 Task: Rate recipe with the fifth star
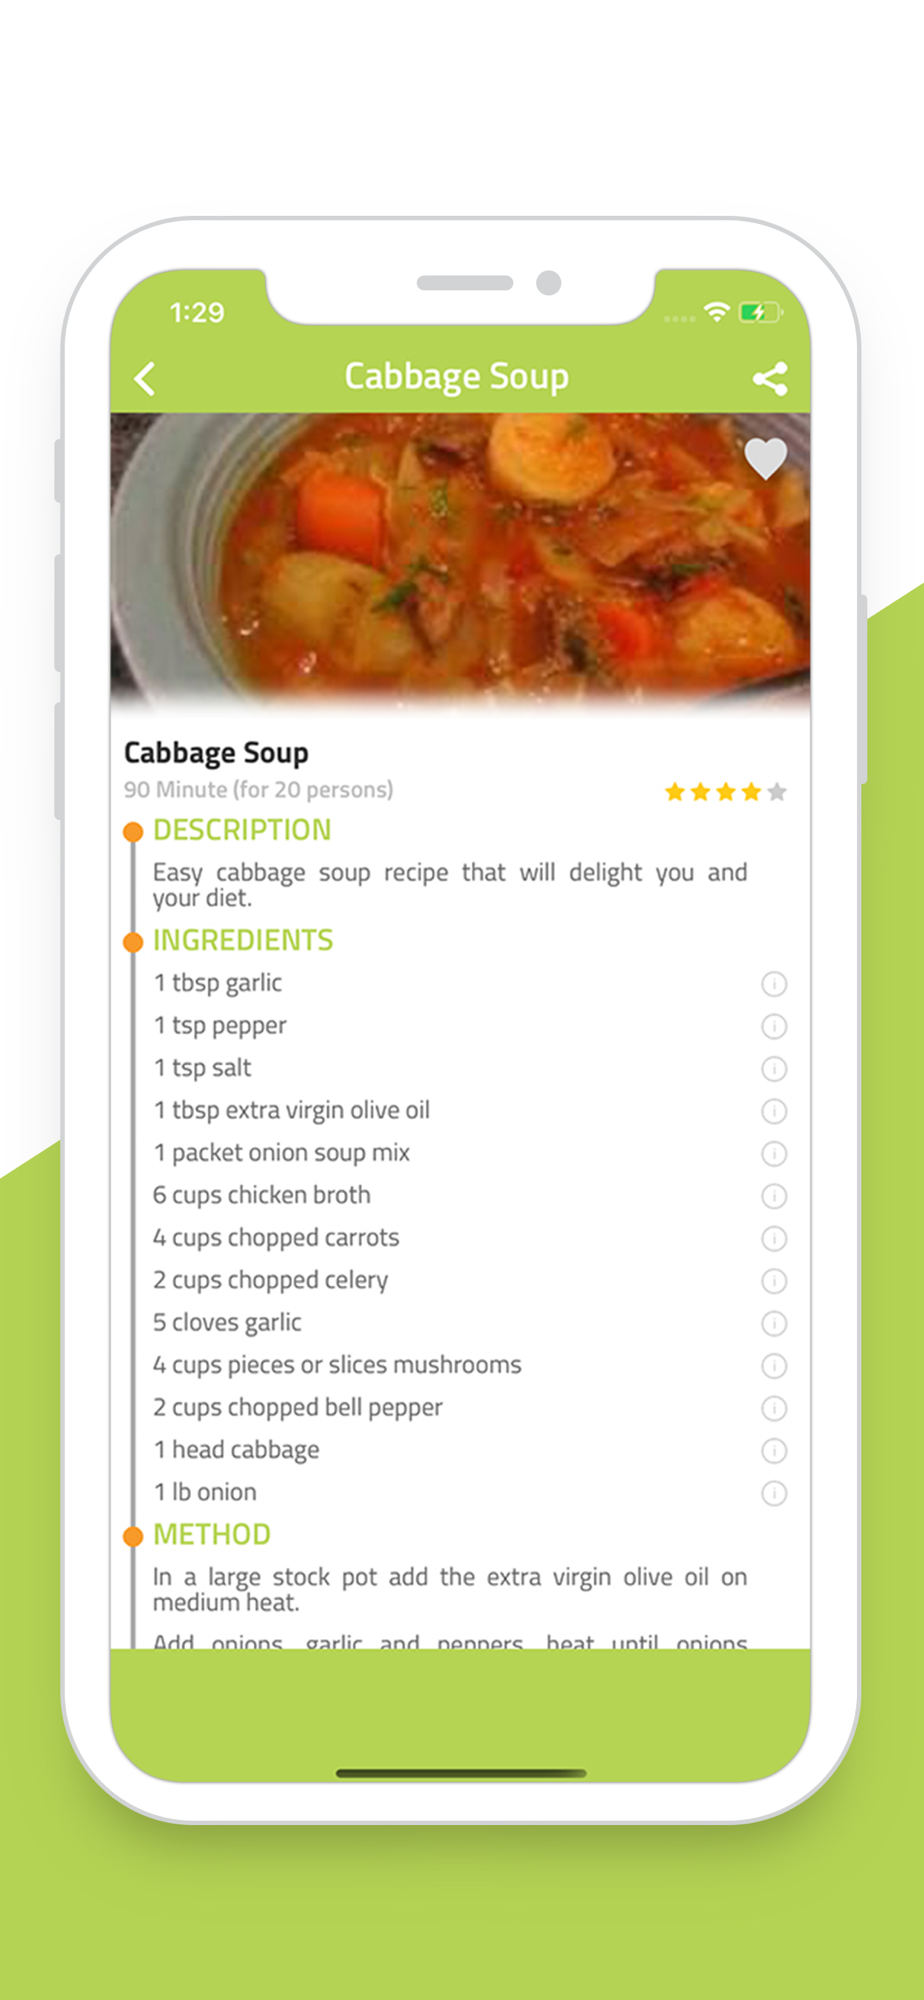777,793
